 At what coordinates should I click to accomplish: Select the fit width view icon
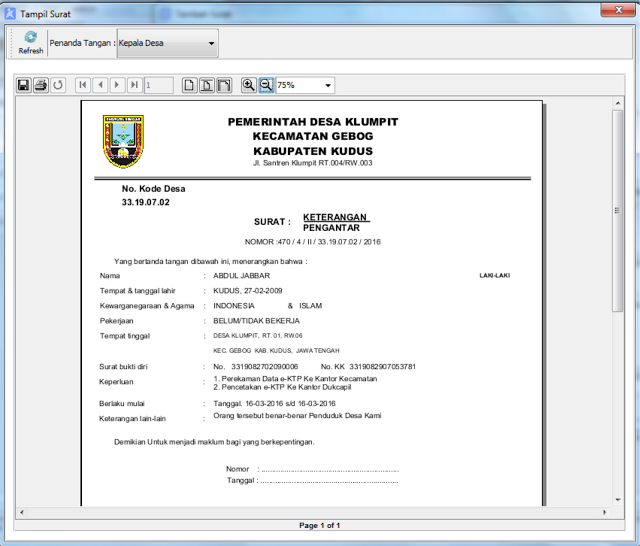[x=224, y=85]
